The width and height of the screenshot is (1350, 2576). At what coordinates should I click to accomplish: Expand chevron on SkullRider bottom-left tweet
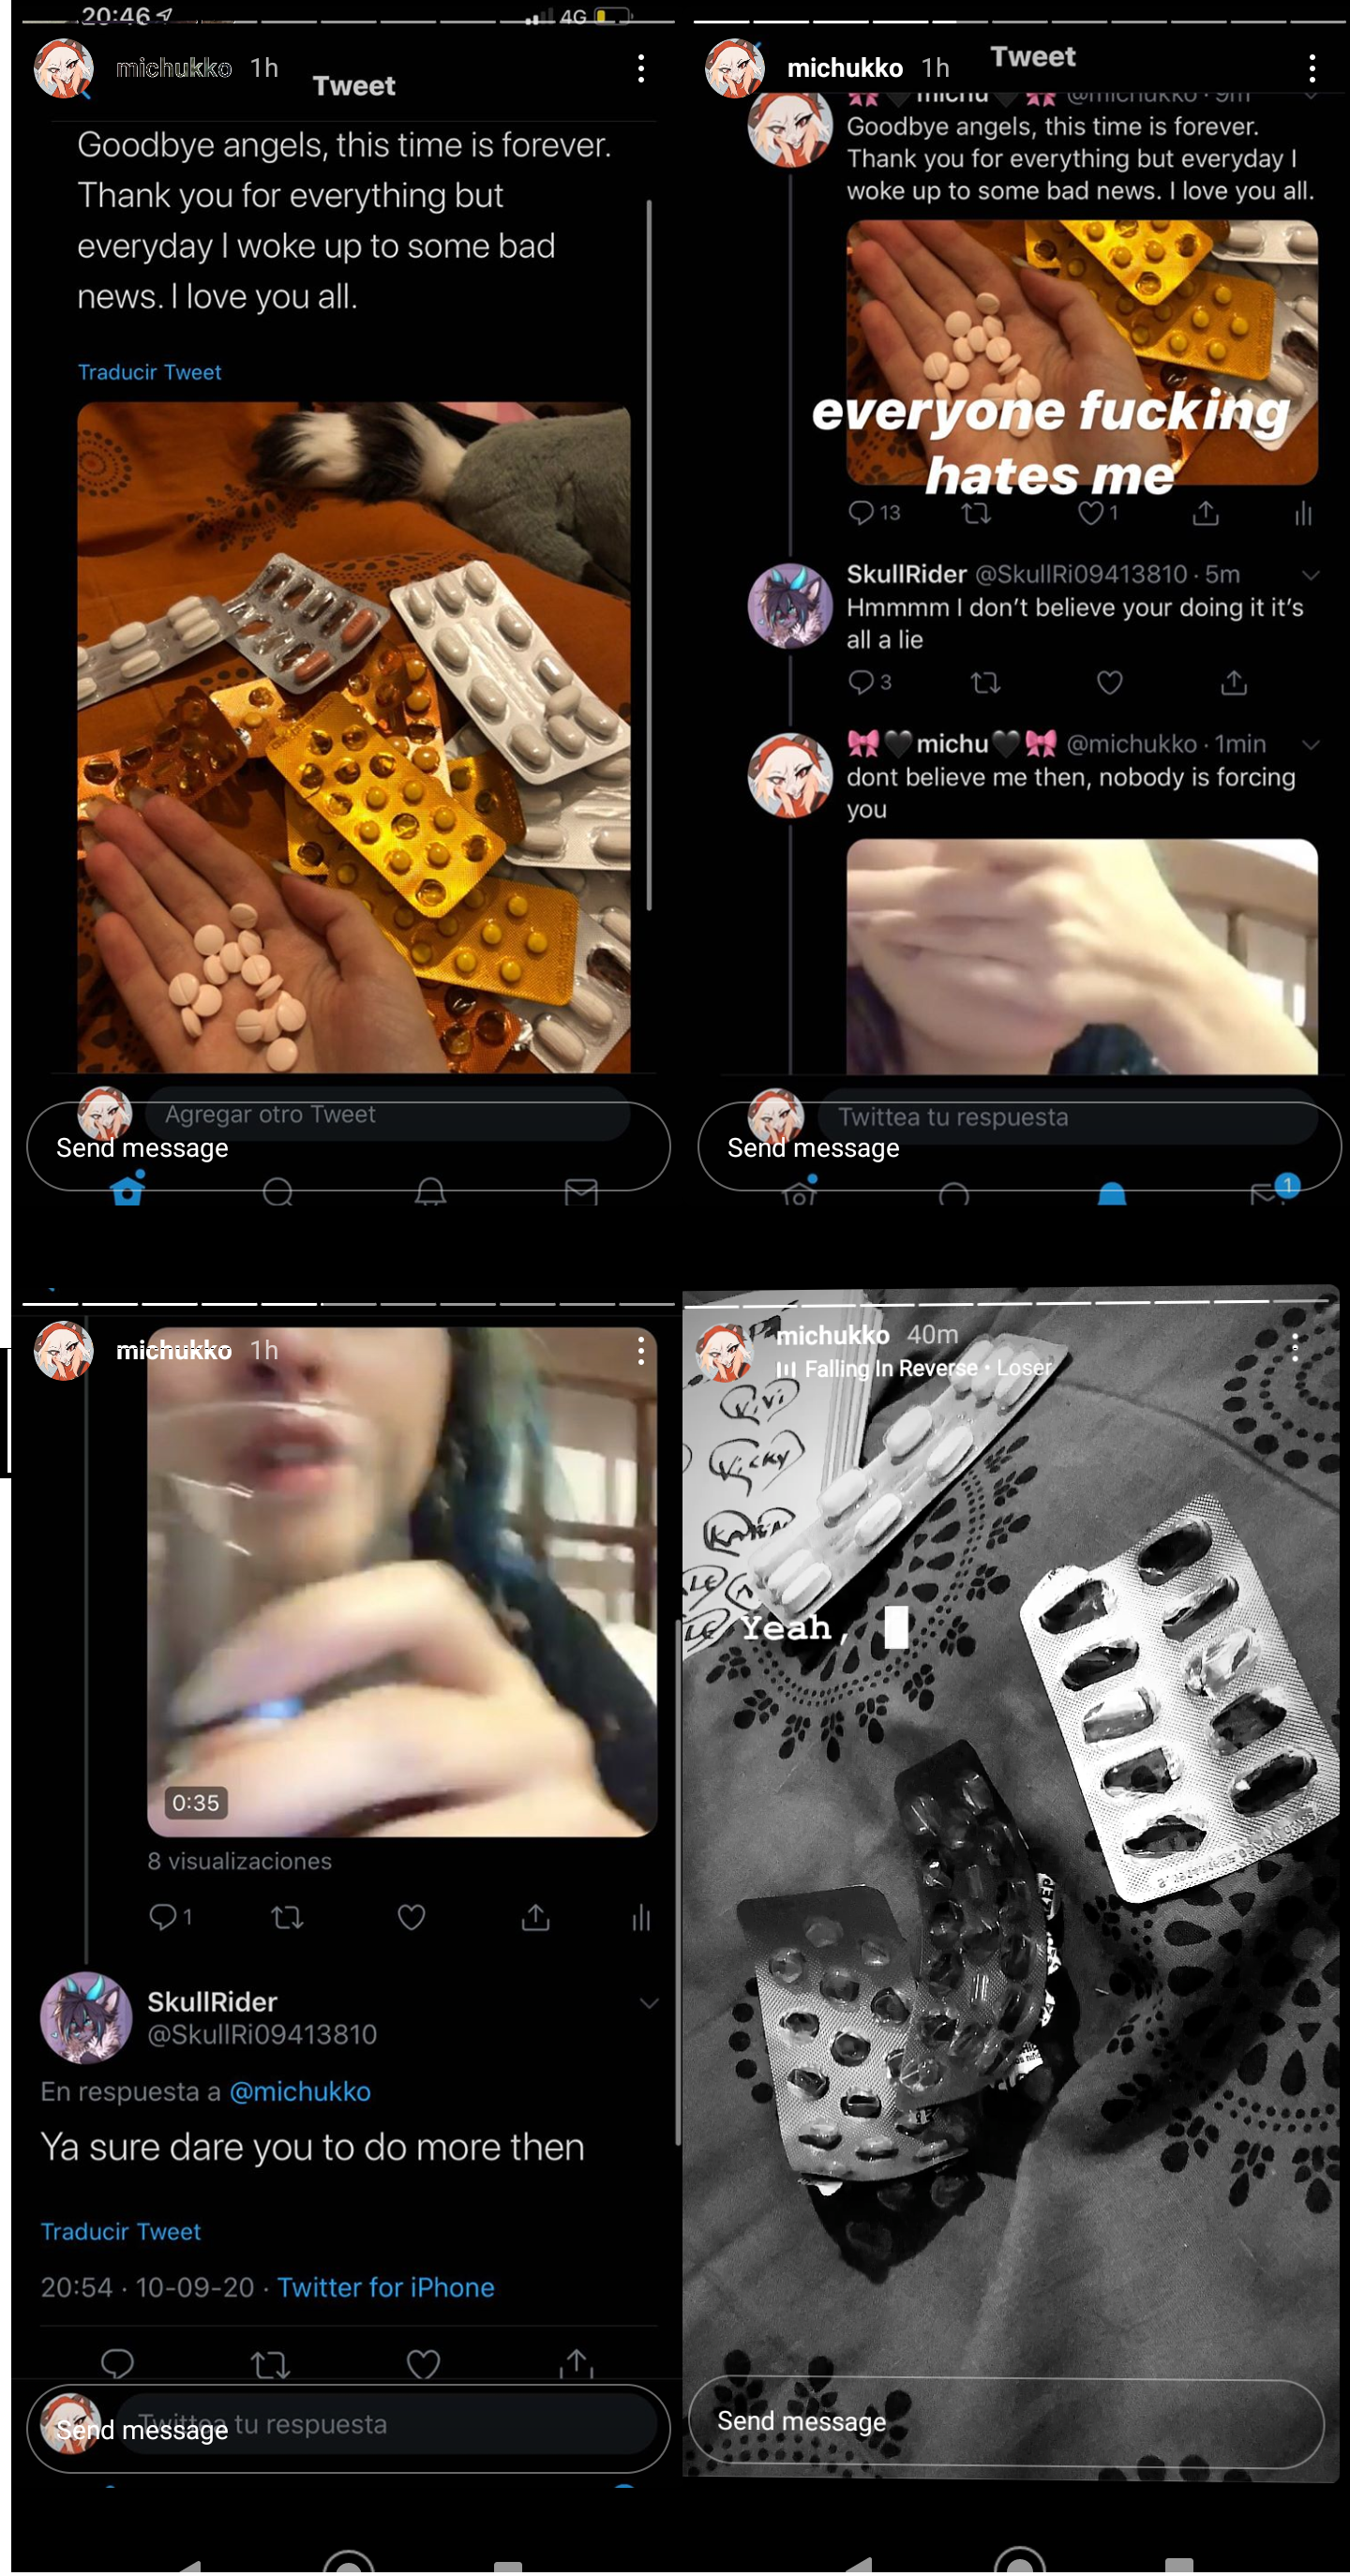pos(648,2003)
